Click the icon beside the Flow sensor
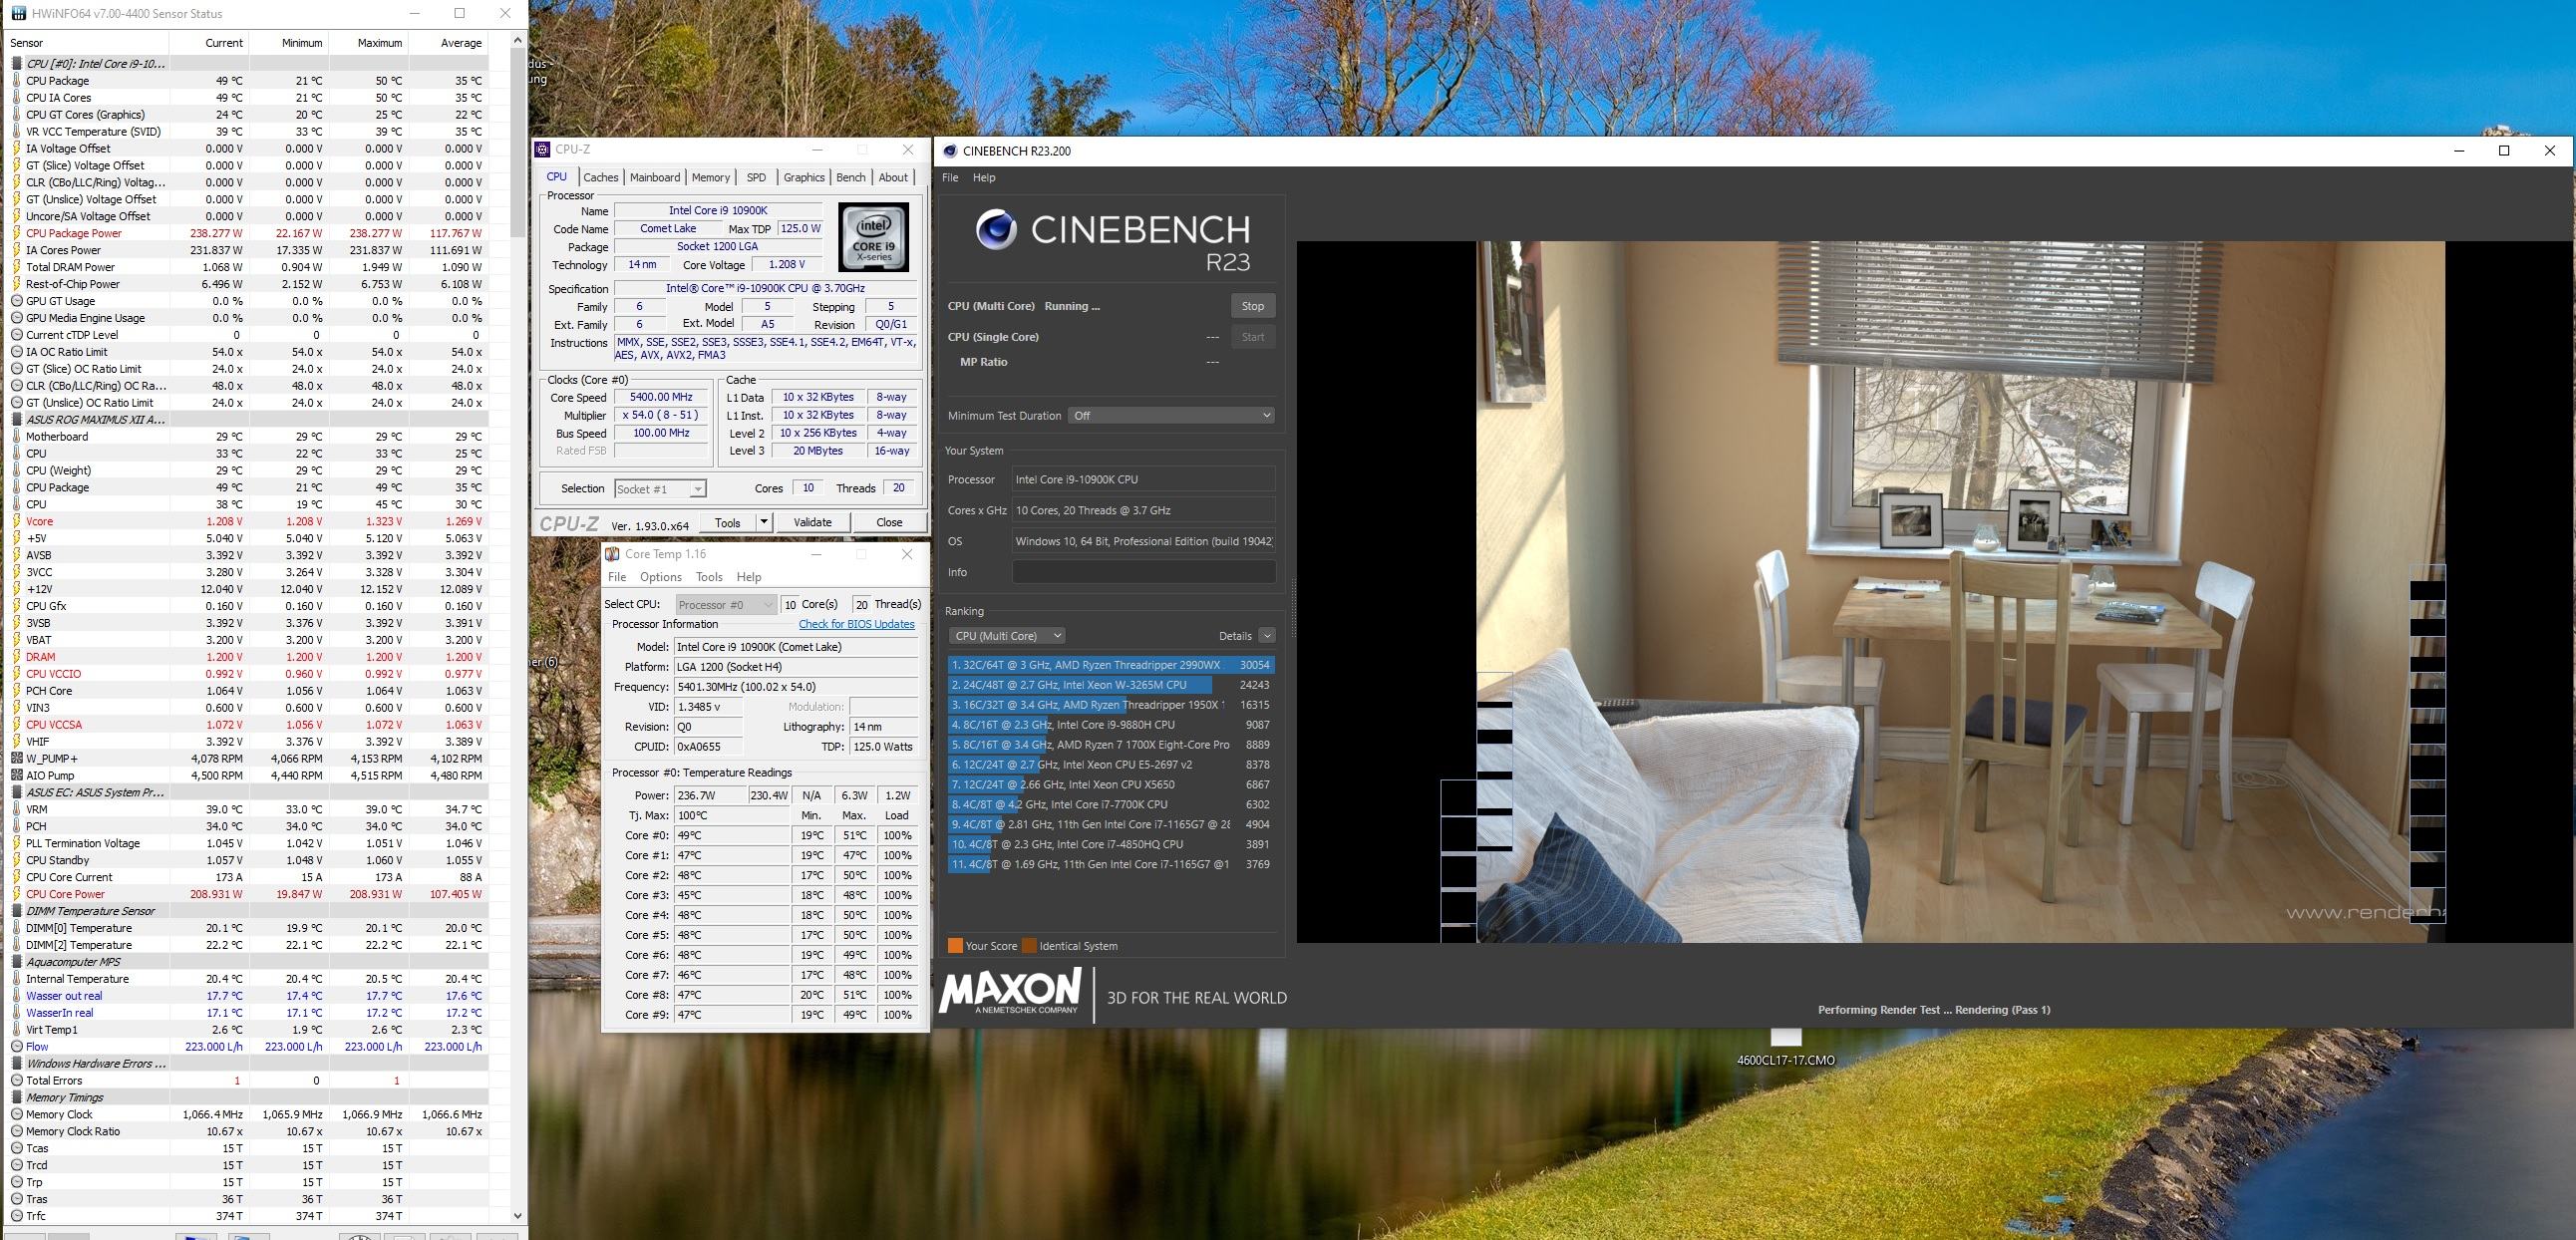The width and height of the screenshot is (2576, 1240). (x=16, y=1047)
